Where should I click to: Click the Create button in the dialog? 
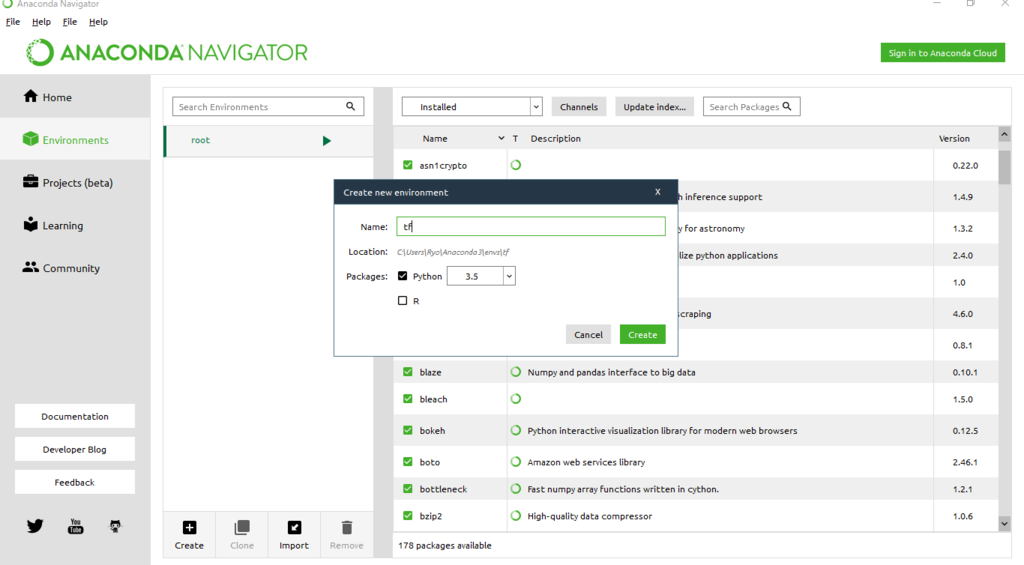643,334
